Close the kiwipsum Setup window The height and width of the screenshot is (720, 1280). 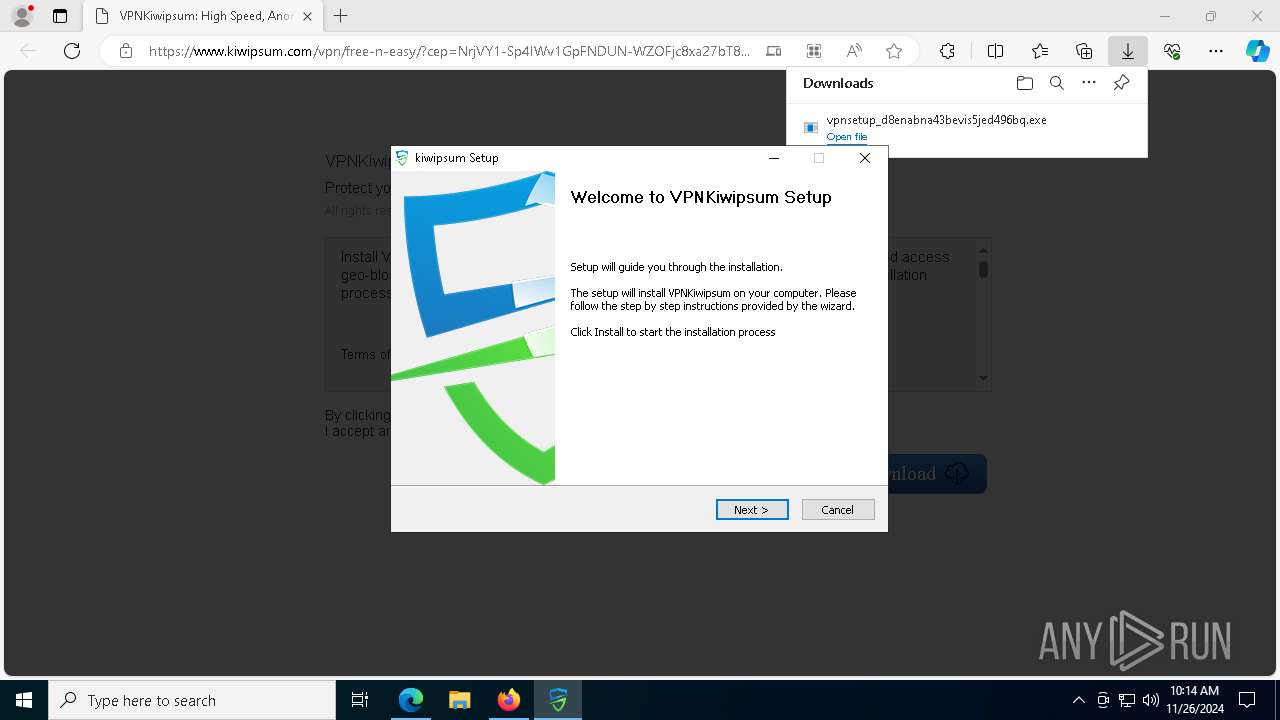tap(865, 158)
